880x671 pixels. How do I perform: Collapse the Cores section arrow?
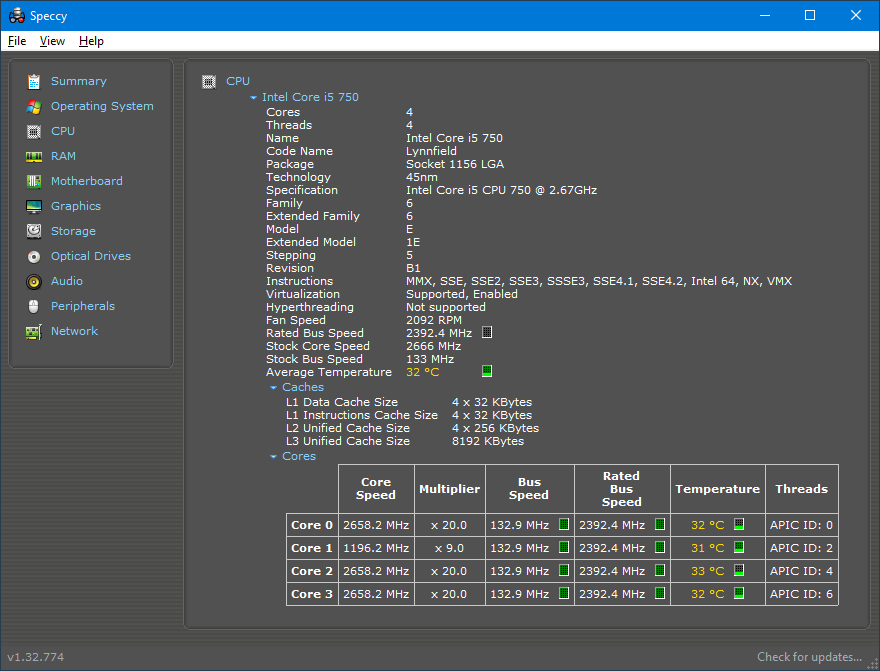(273, 457)
